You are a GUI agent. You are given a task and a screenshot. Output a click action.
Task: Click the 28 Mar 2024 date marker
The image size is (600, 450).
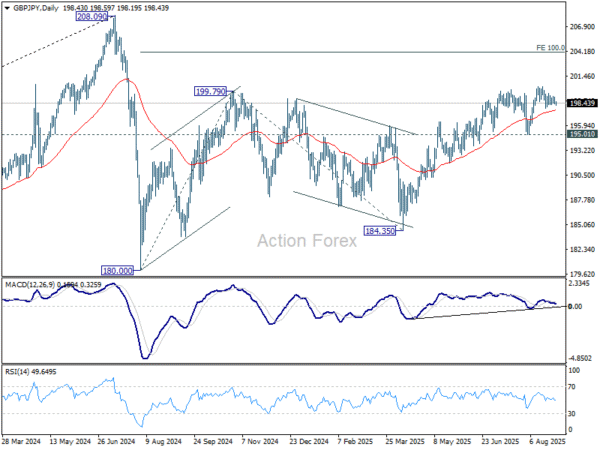(21, 441)
